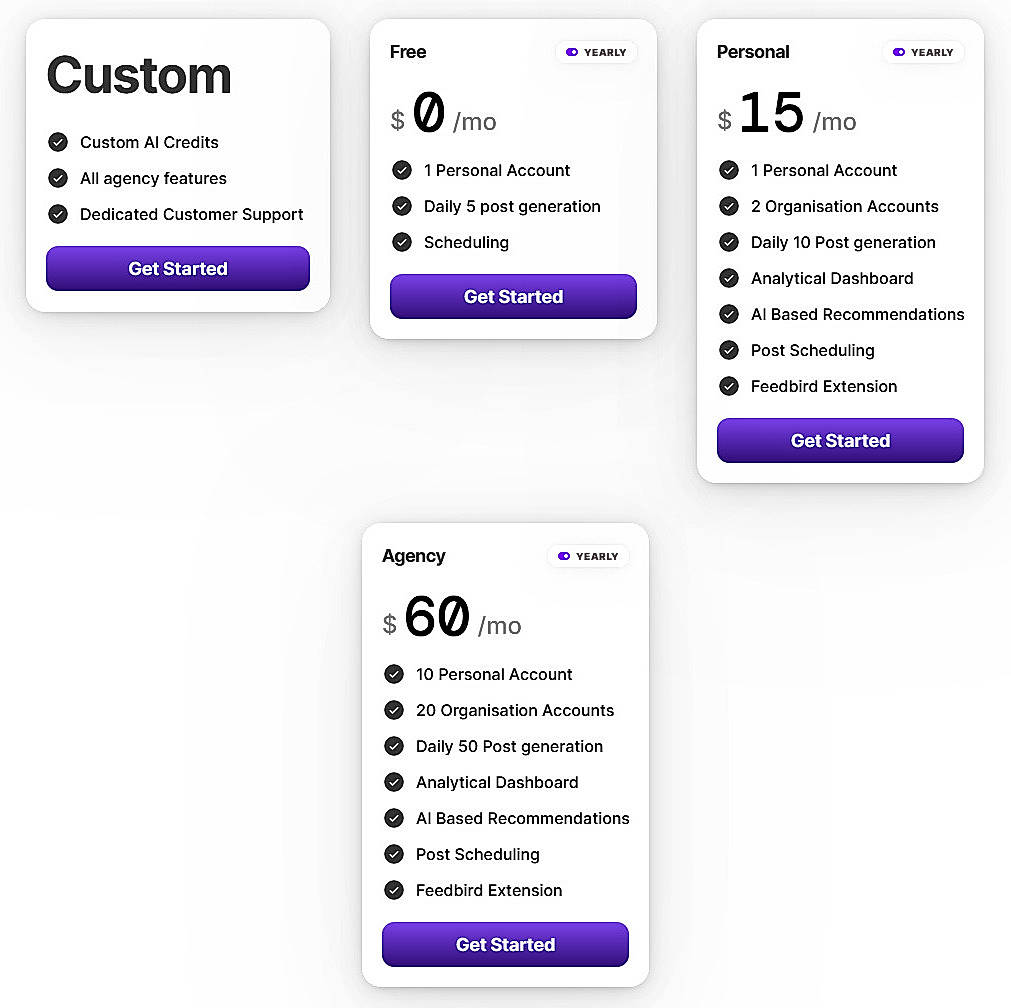Click the $60 price on the Agency card
This screenshot has width=1011, height=1008.
(437, 618)
